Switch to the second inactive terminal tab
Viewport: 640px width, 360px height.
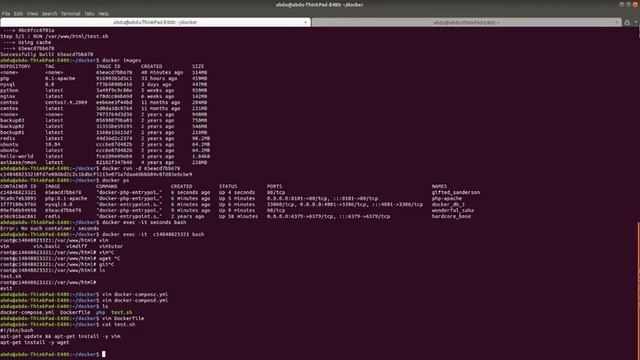[466, 22]
